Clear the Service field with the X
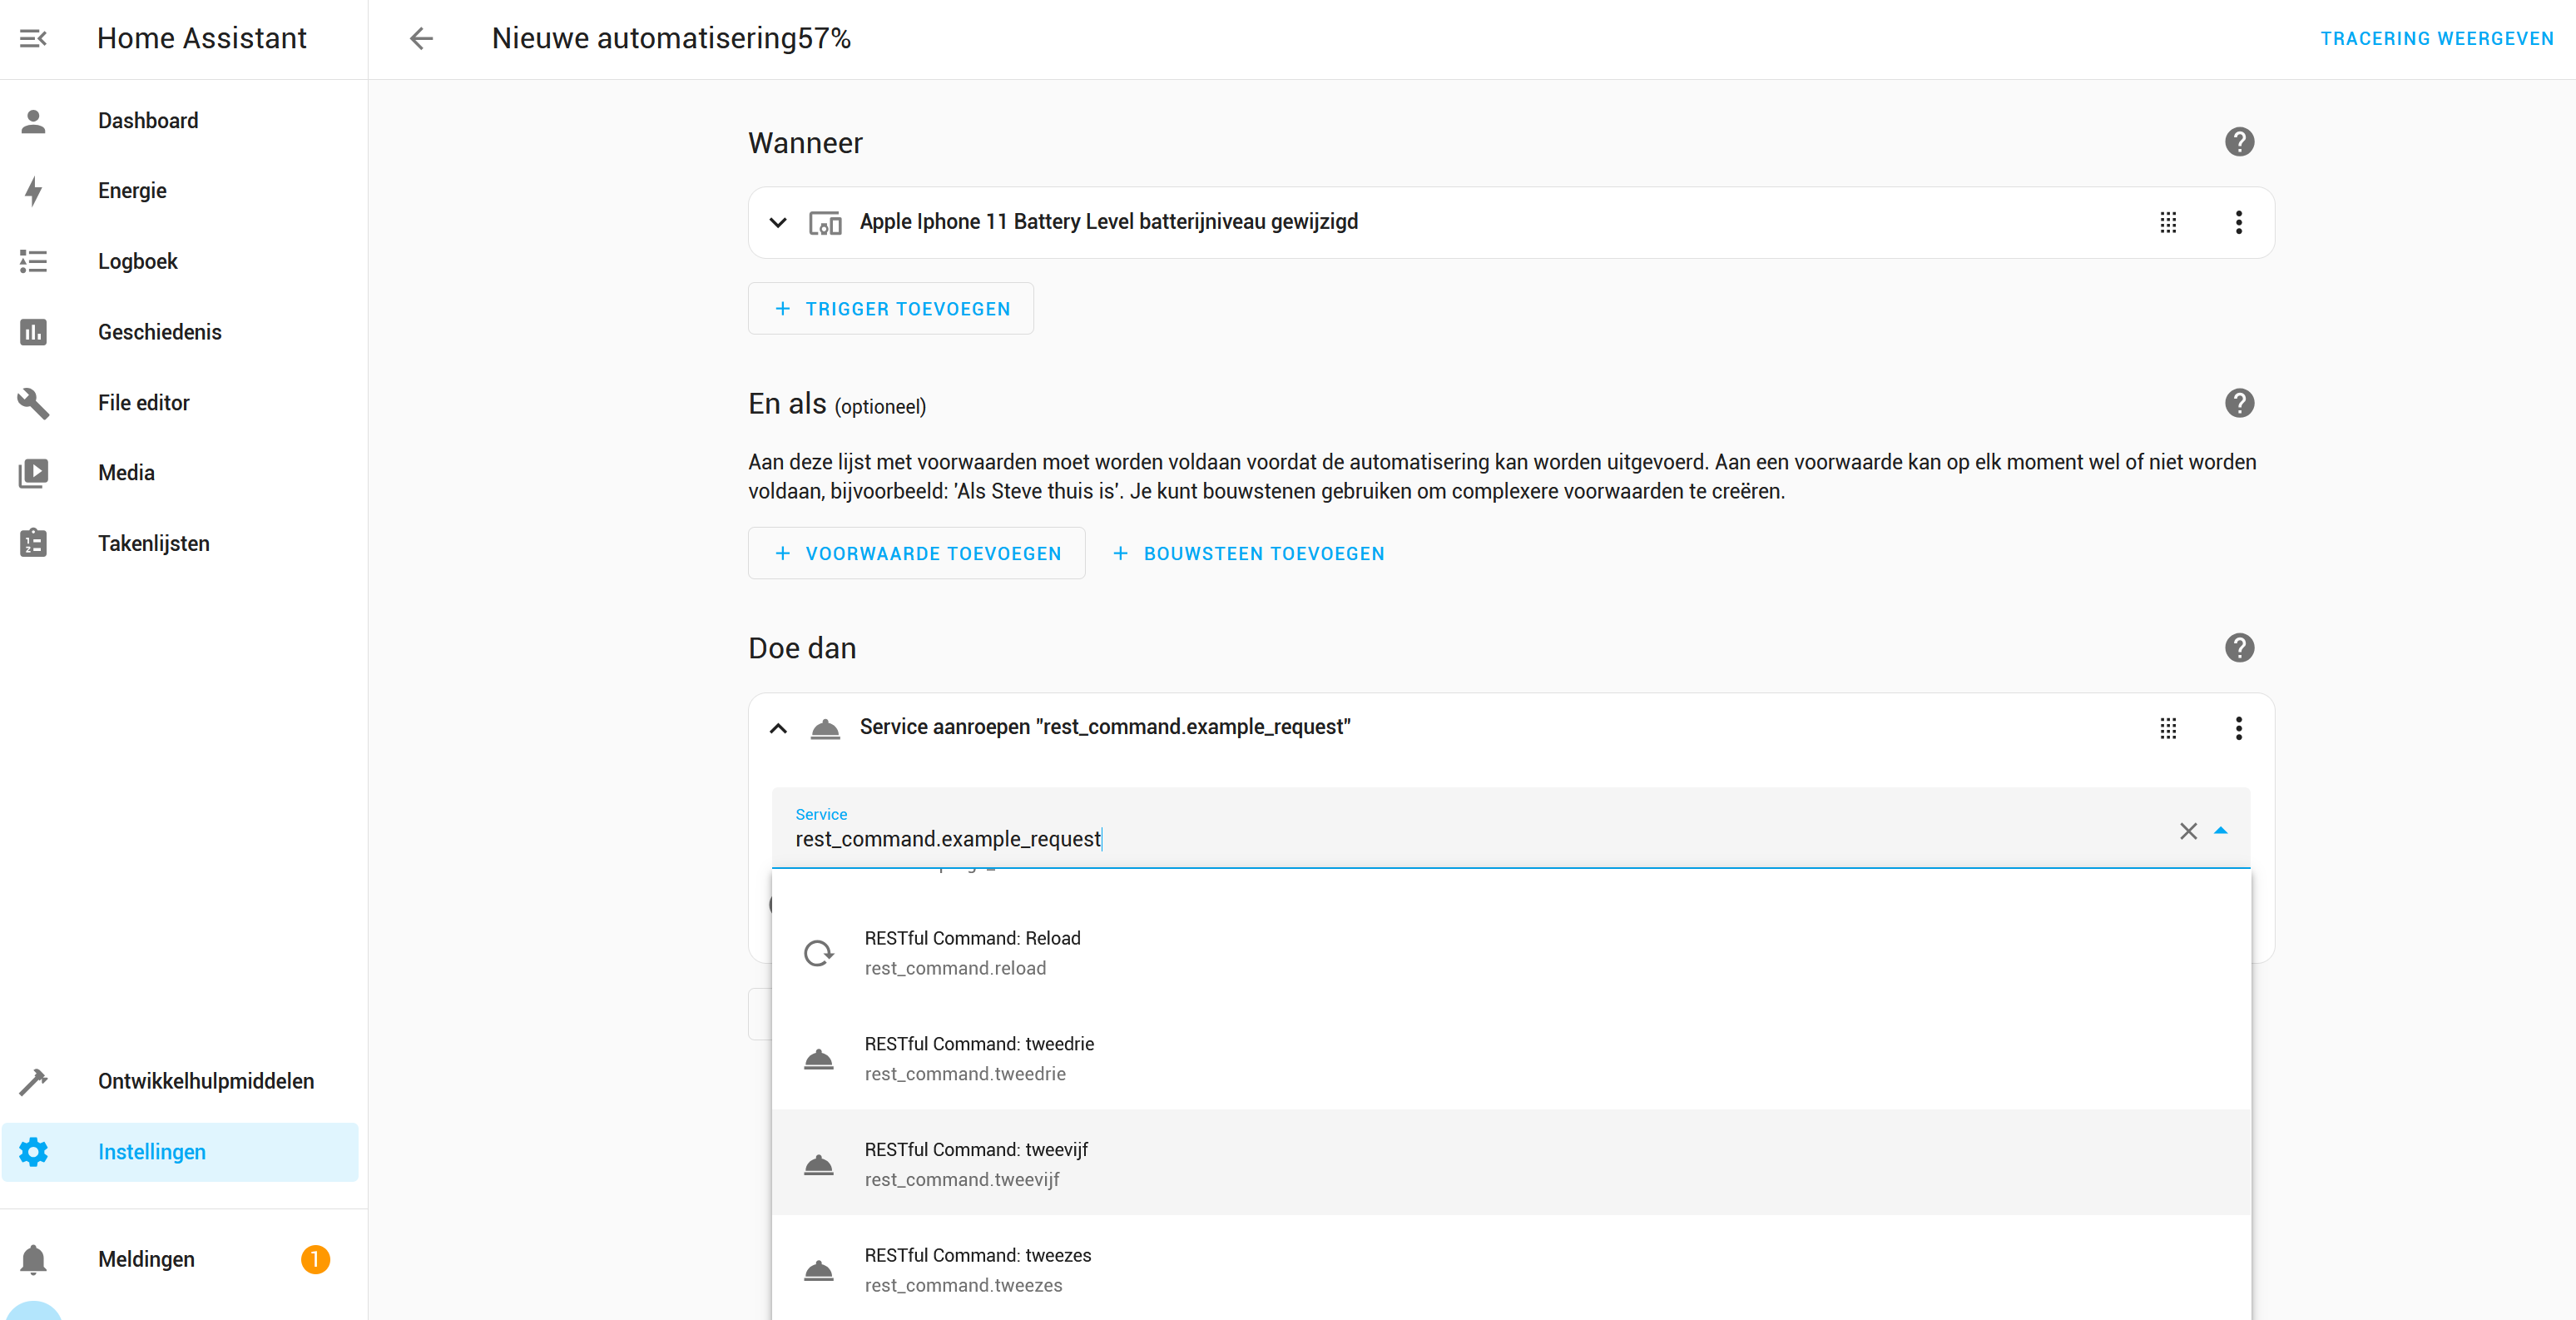Screen dimensions: 2576x1320 [2188, 831]
